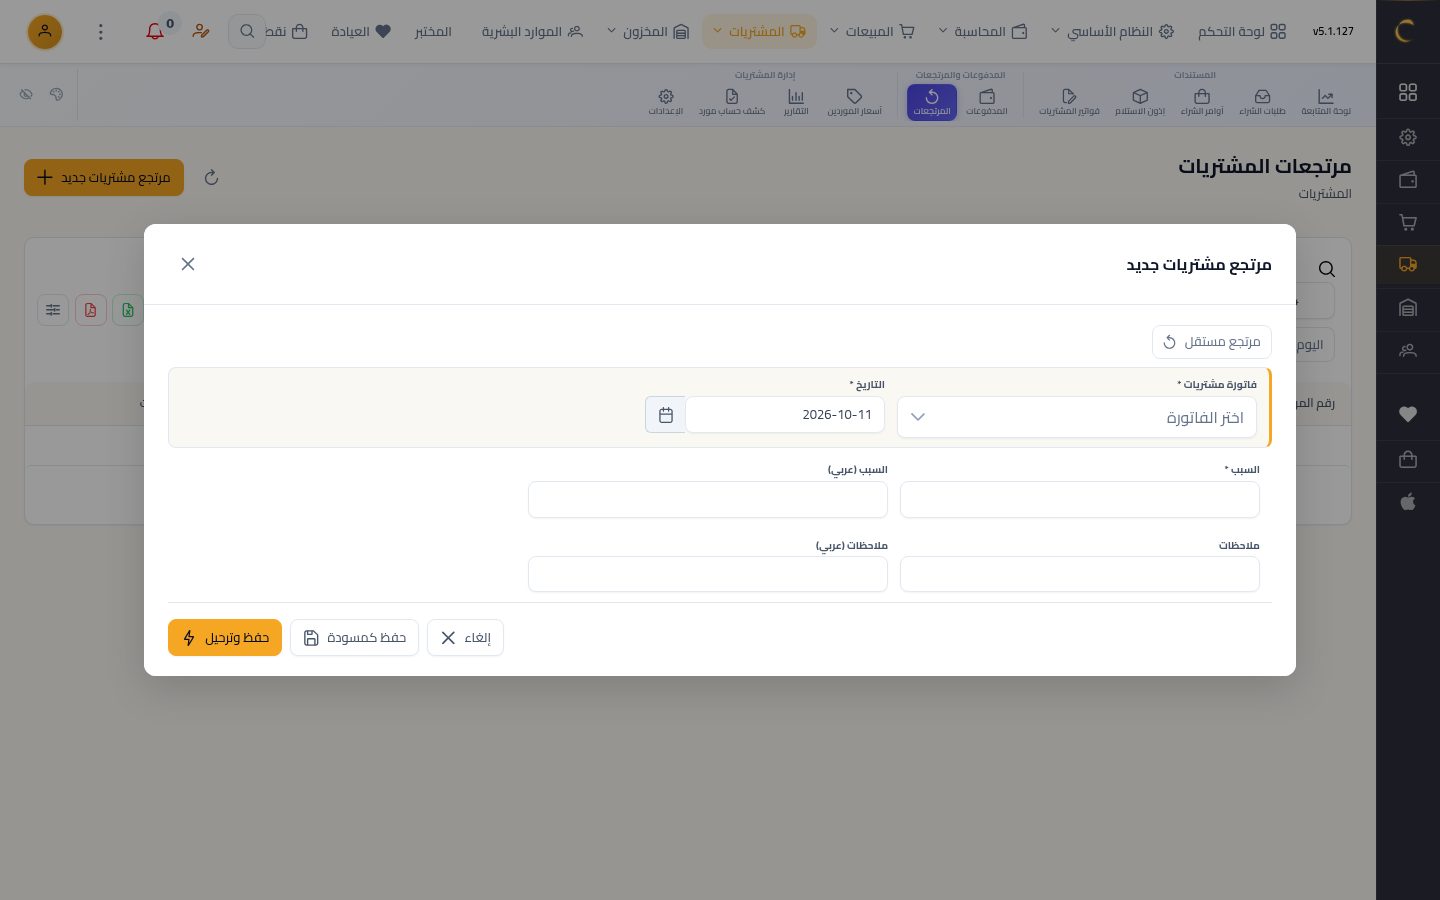Click حفظ وترحيل save and post button
This screenshot has height=900, width=1440.
(225, 638)
